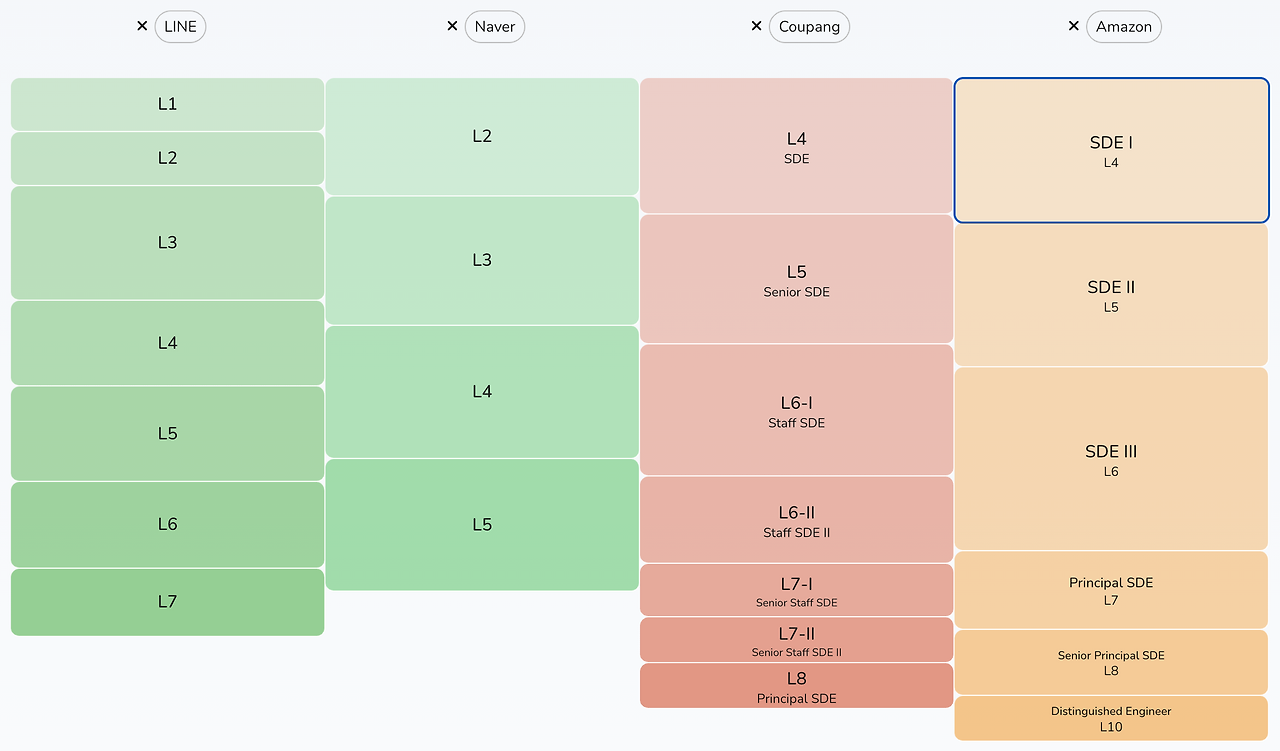Viewport: 1280px width, 751px height.
Task: Select Amazon SDE II L5 block
Action: [1111, 295]
